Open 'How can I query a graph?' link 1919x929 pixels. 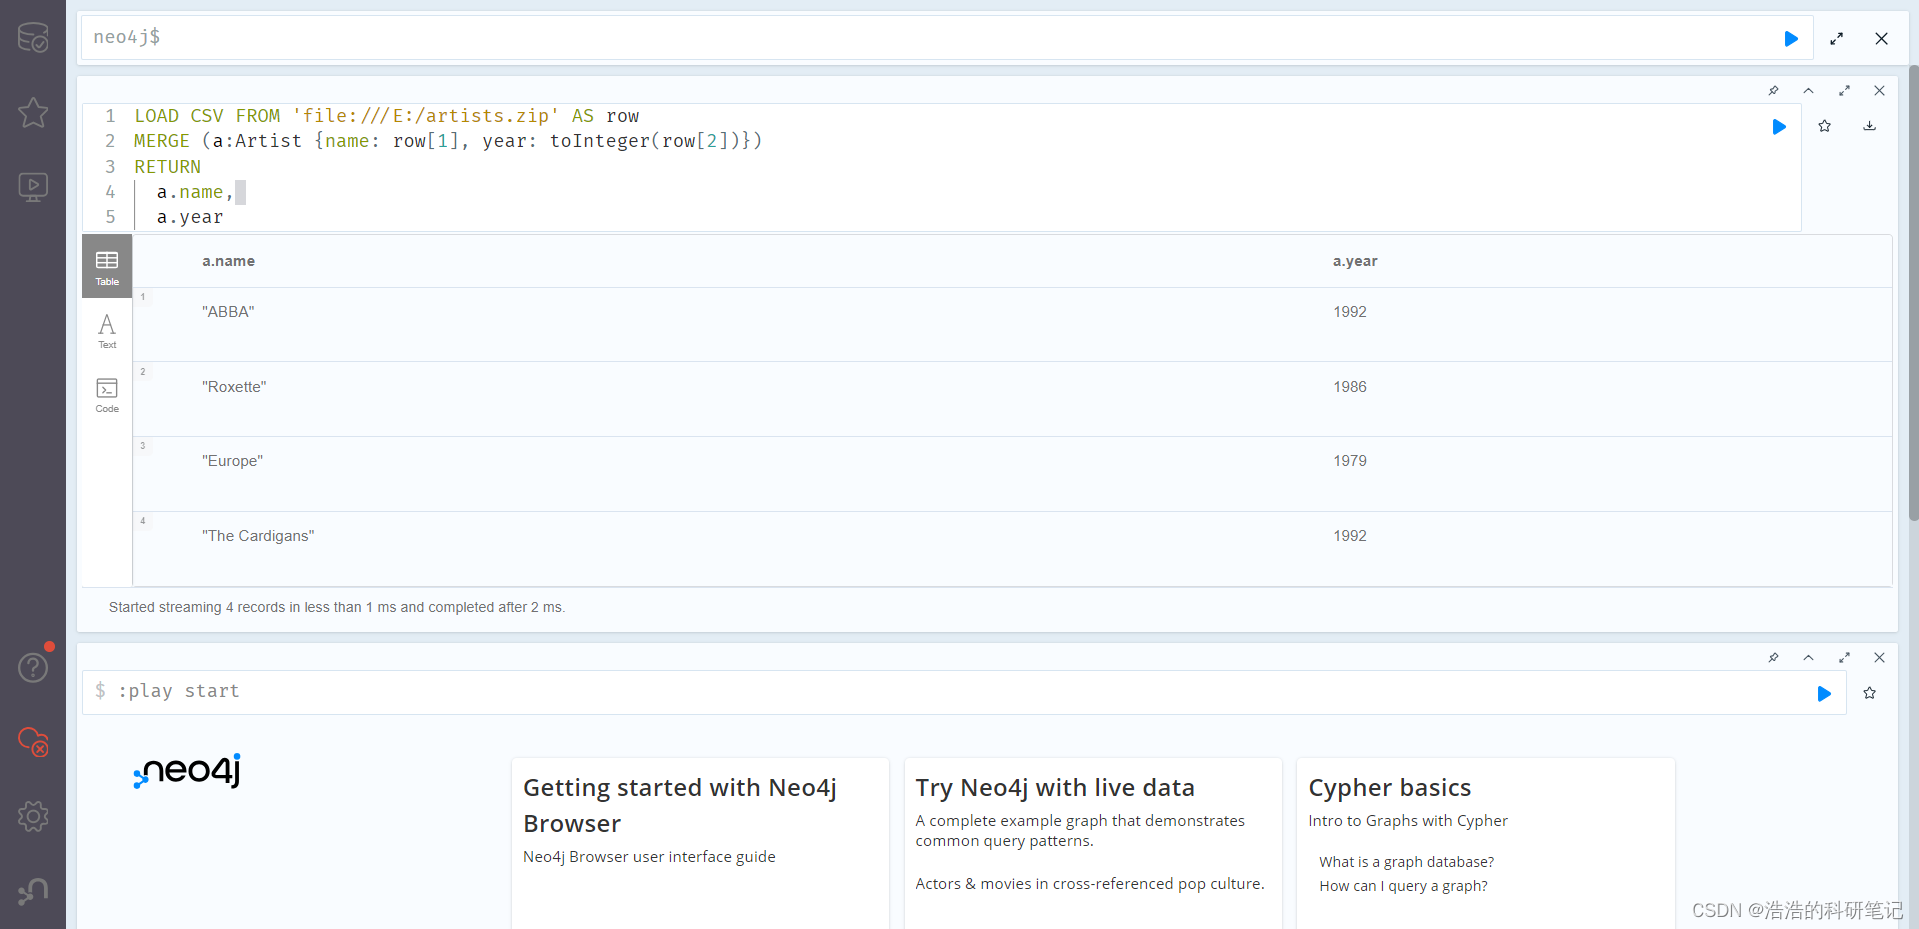coord(1403,886)
